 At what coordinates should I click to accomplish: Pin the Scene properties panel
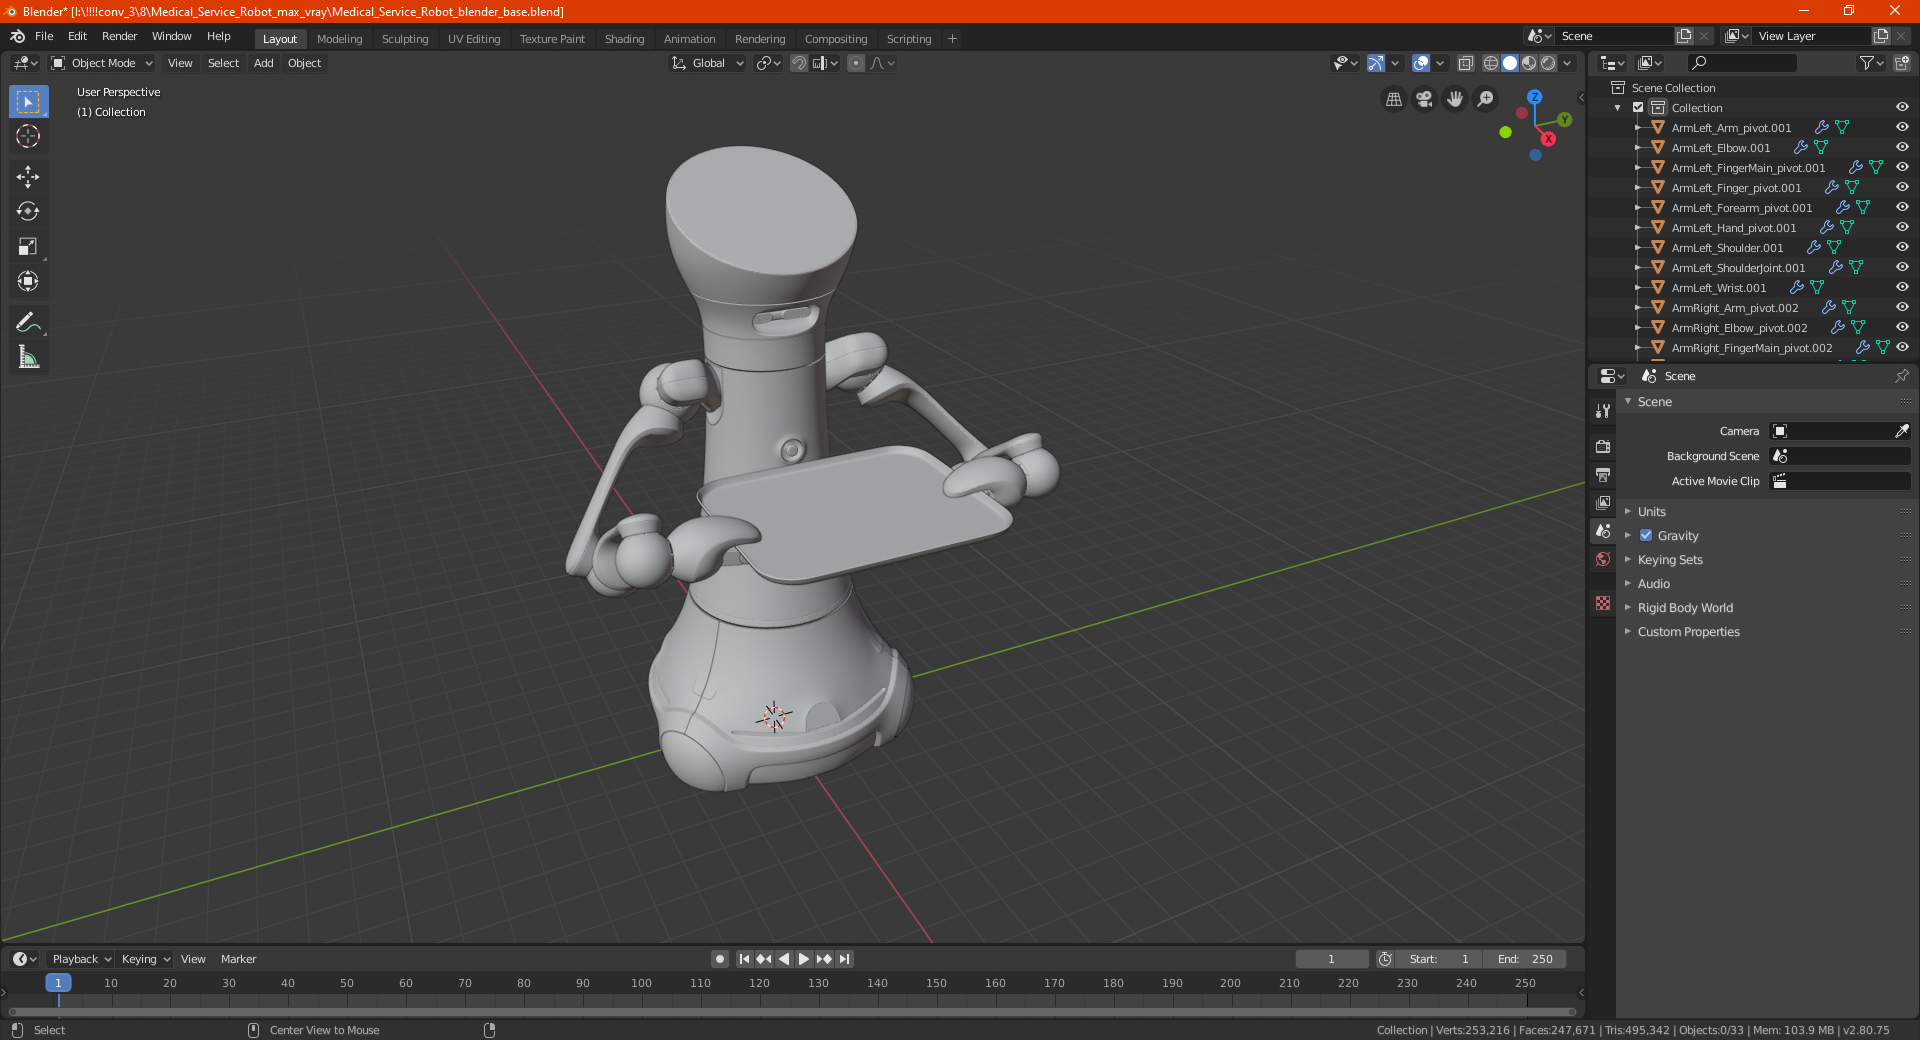(1901, 376)
